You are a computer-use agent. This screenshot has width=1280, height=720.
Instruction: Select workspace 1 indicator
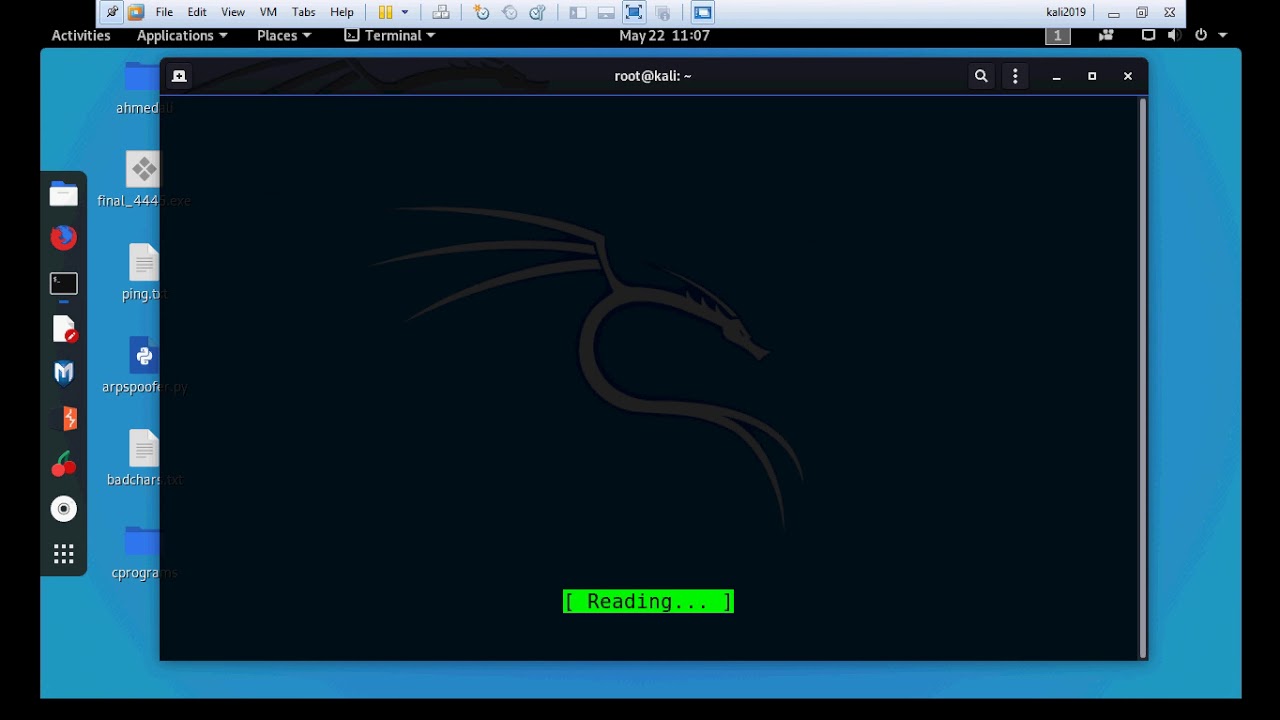tap(1057, 35)
